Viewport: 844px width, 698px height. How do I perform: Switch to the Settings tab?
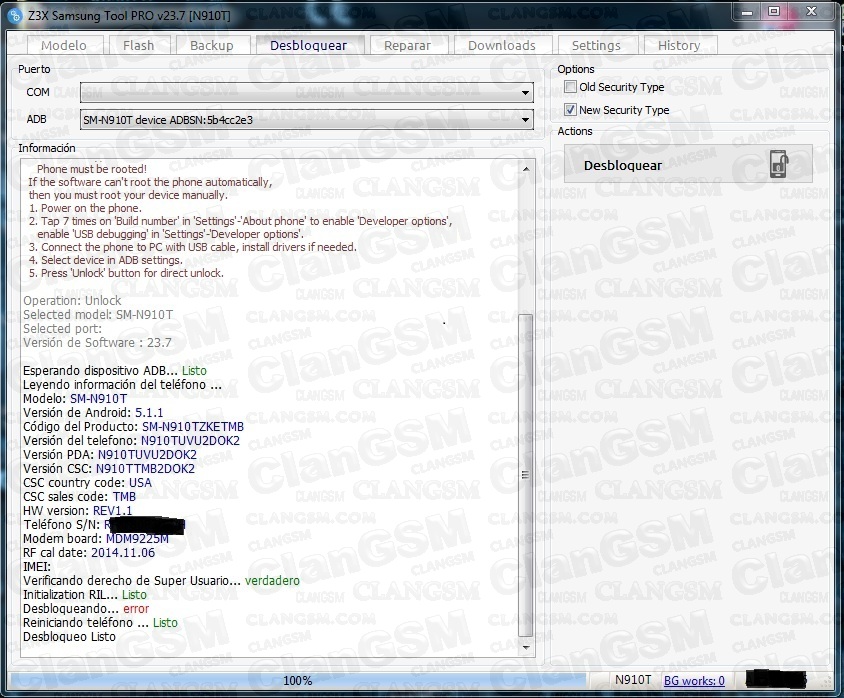596,45
